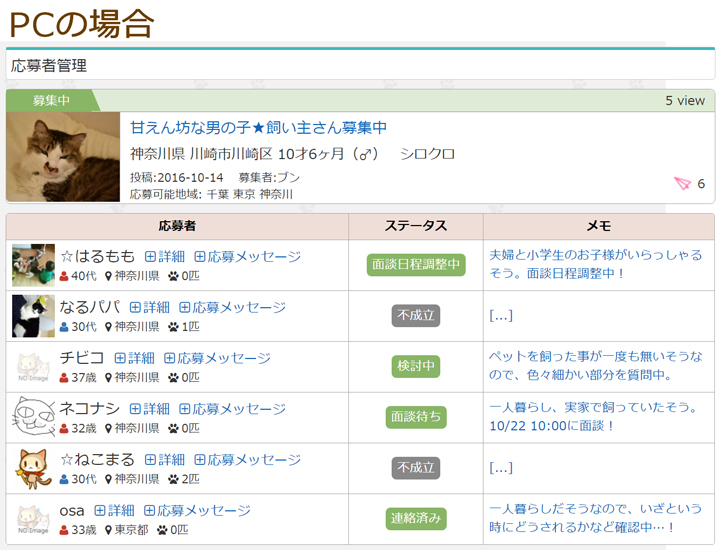Expand 詳細 for チビコ
720x550 pixels.
pos(134,358)
